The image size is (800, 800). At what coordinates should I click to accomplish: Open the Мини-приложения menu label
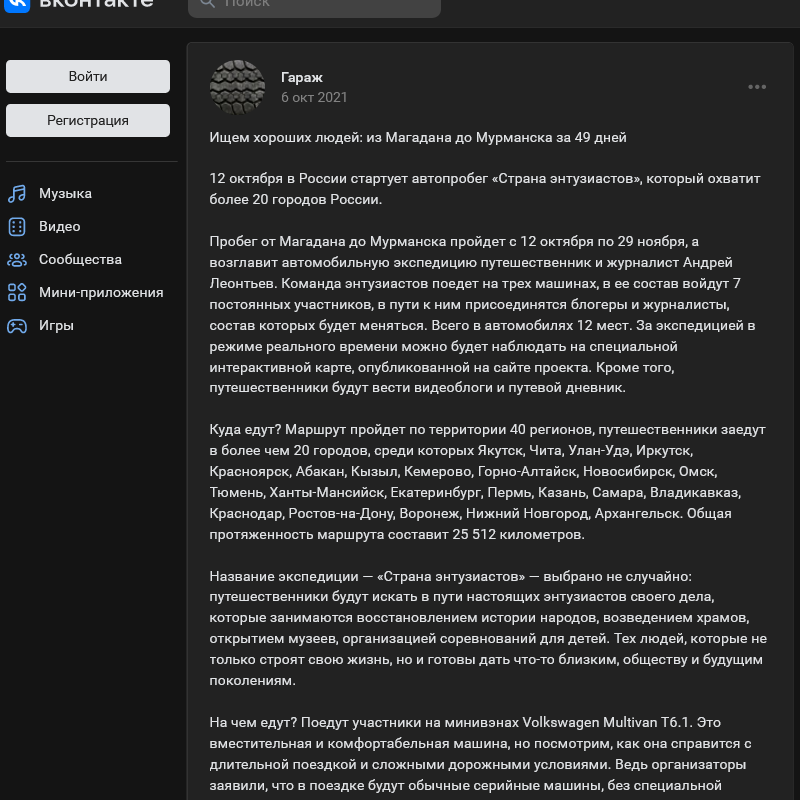pyautogui.click(x=100, y=292)
